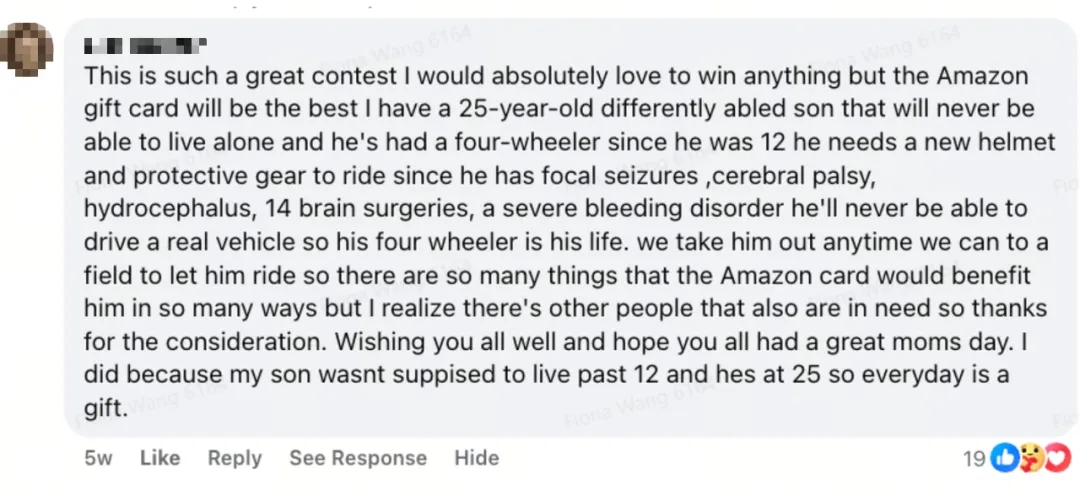Reply to the comment

[x=234, y=458]
